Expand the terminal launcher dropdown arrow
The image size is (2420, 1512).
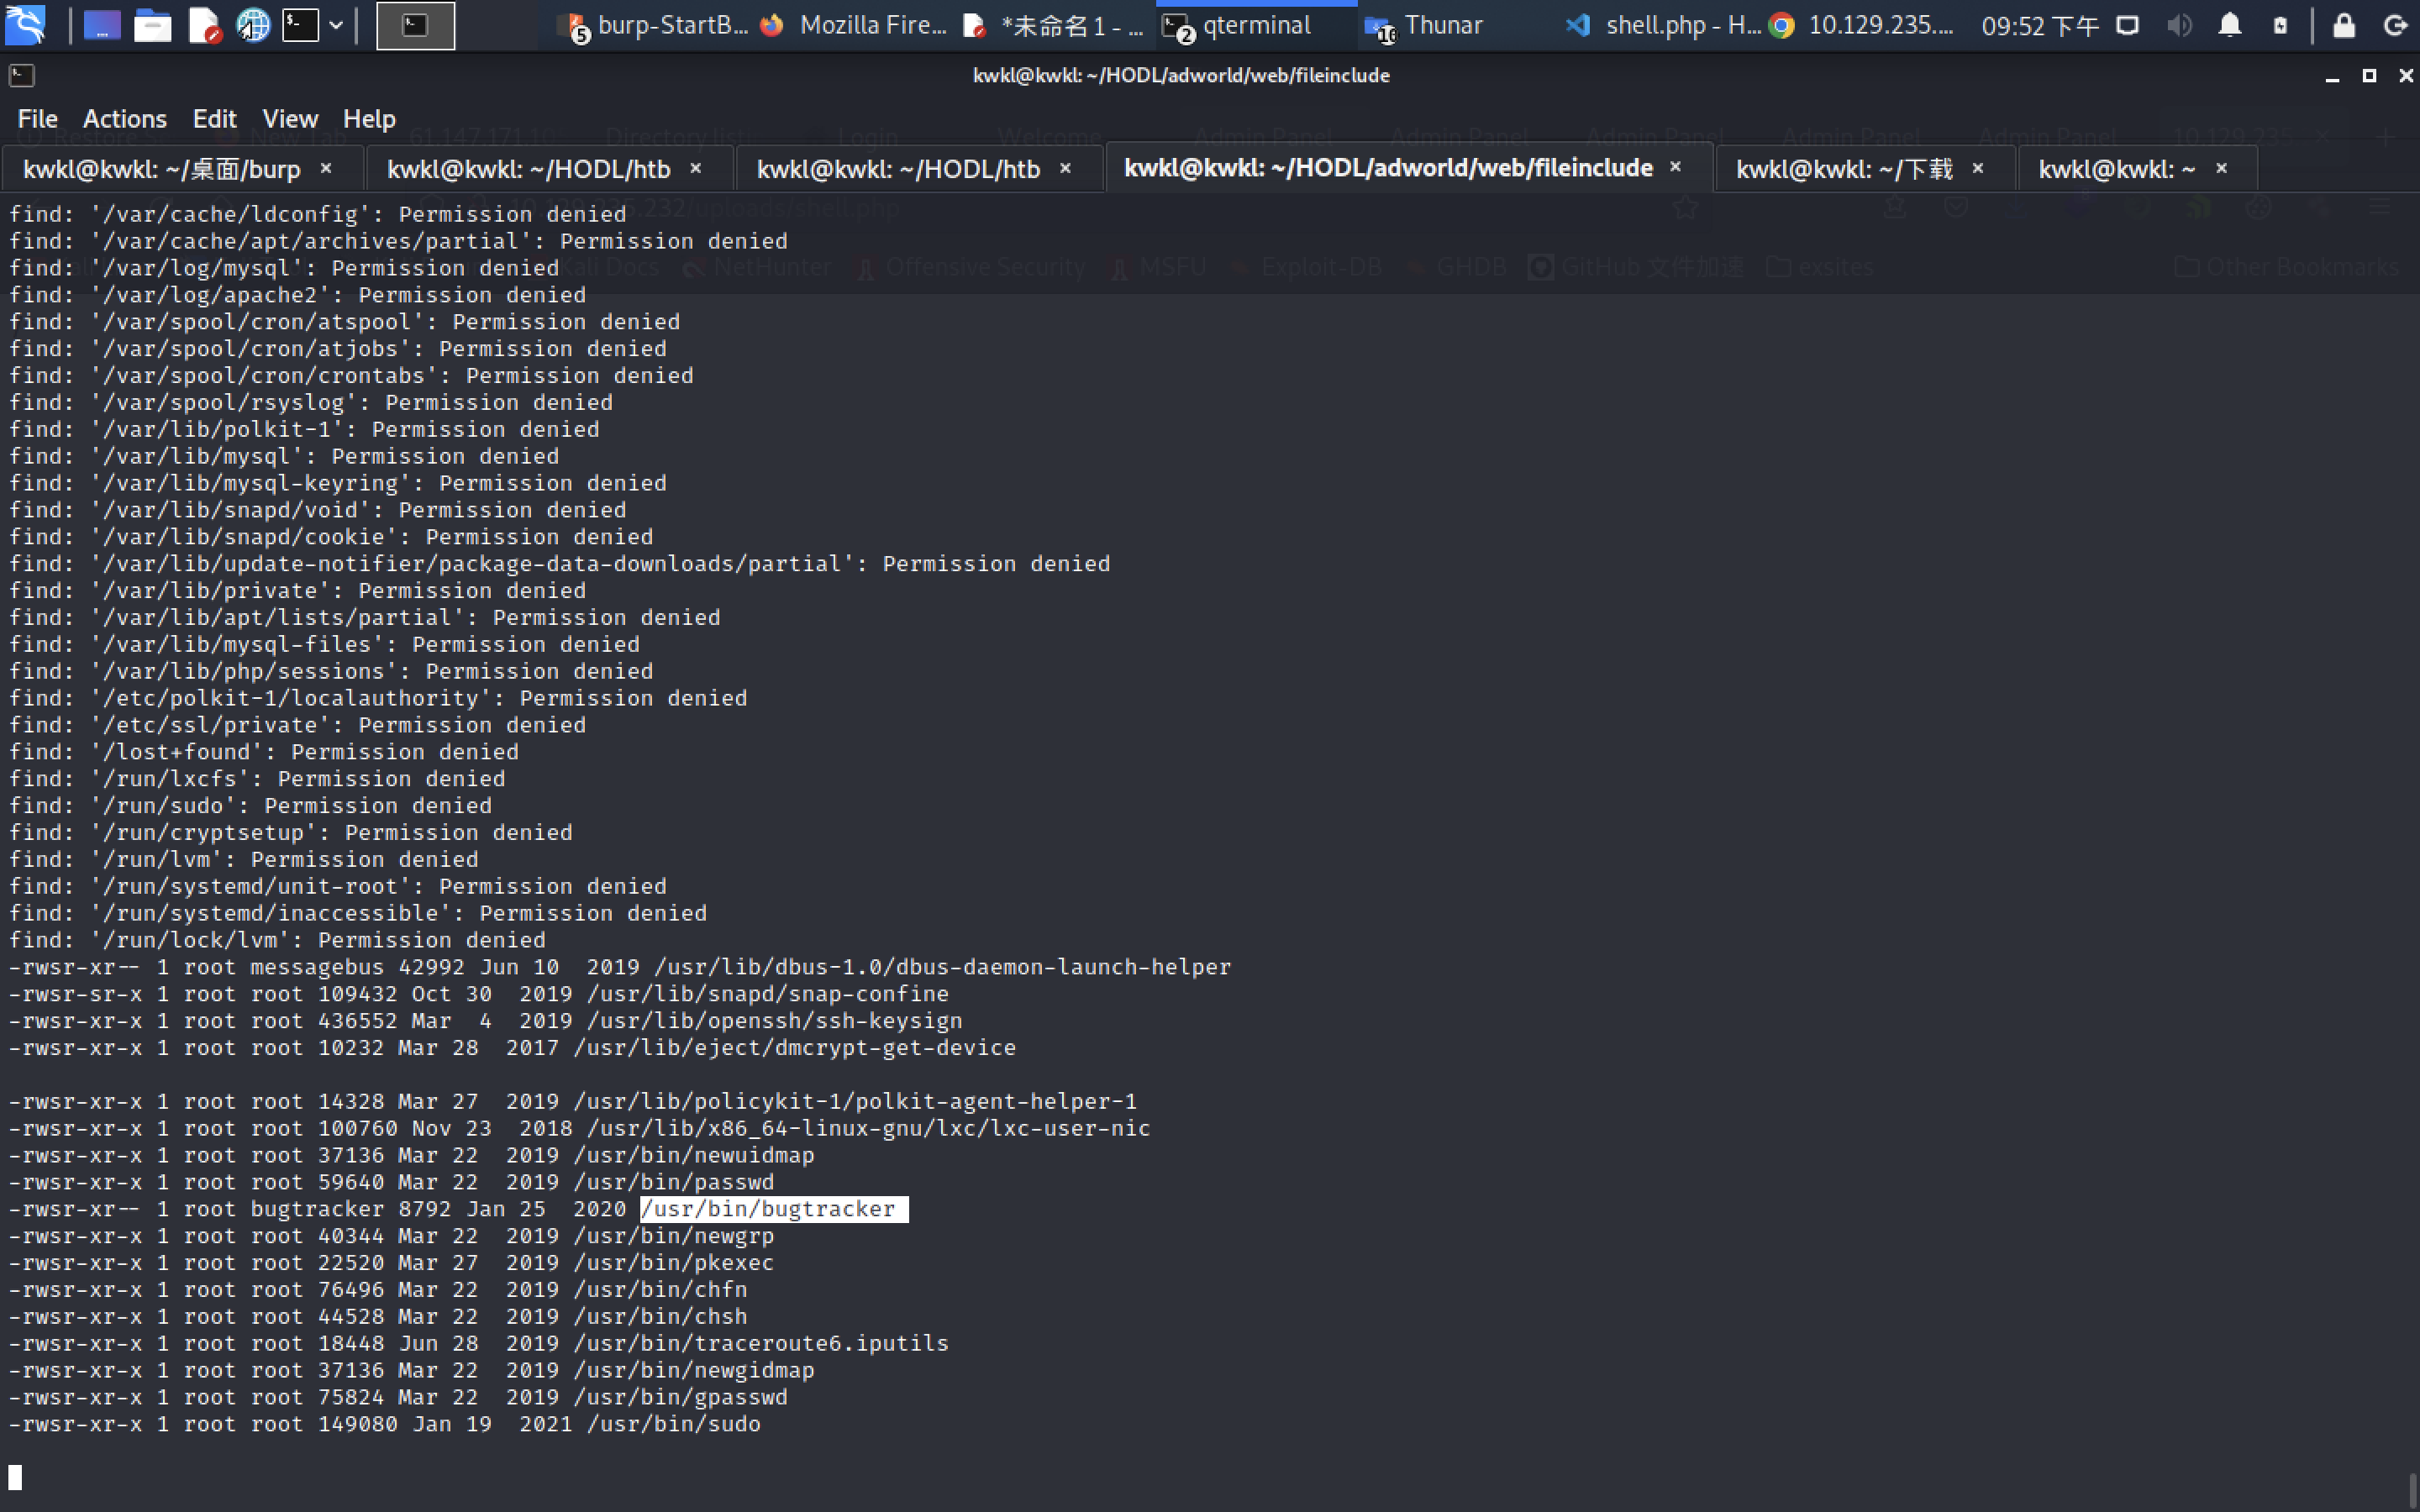tap(336, 25)
